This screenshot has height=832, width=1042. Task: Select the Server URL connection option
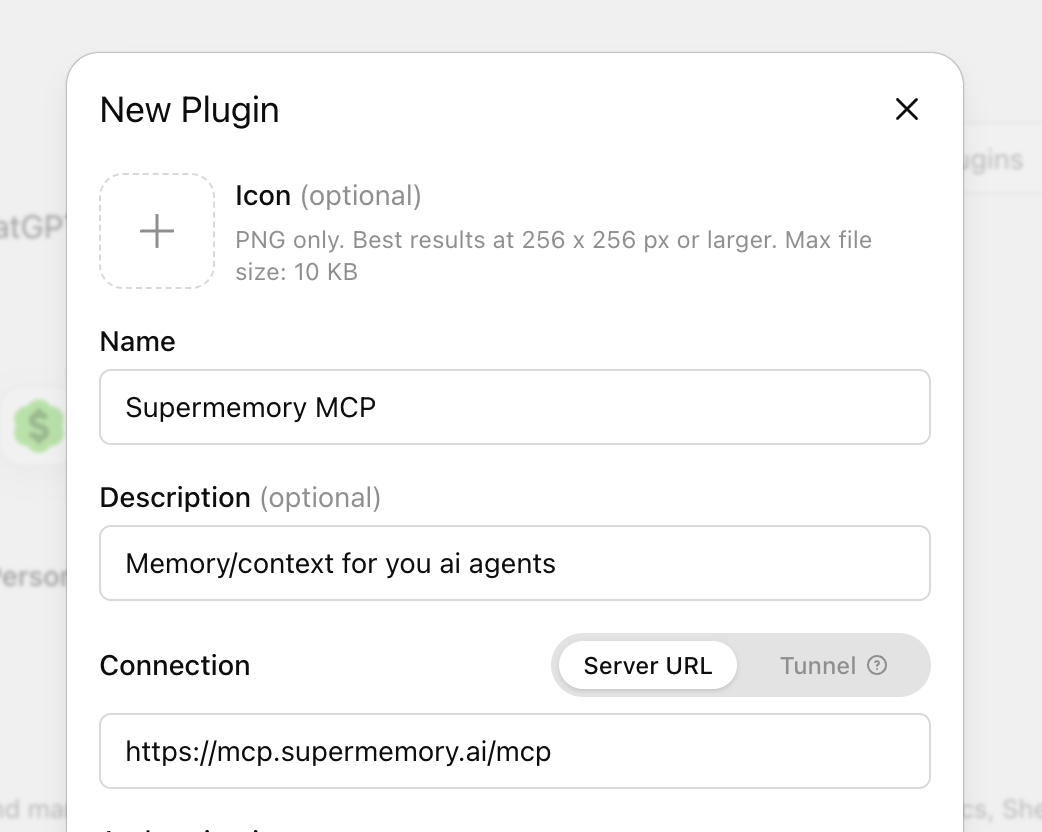click(x=648, y=665)
